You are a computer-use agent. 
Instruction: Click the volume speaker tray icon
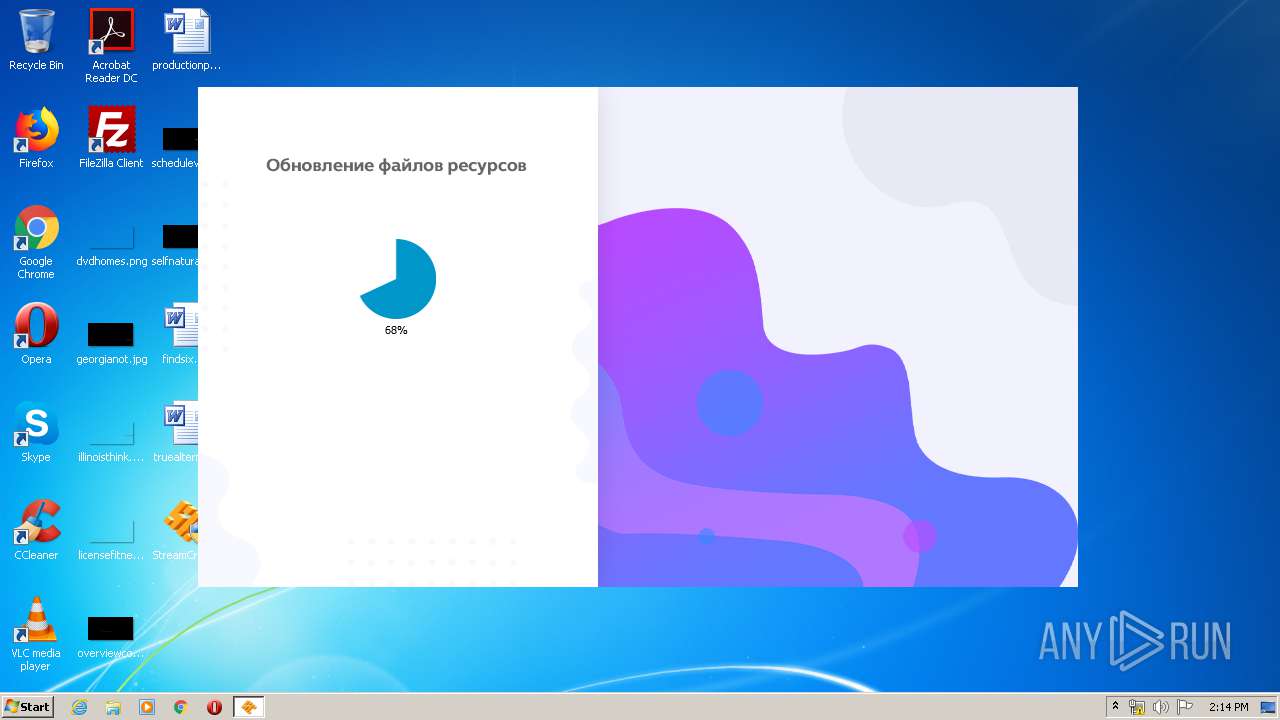tap(1161, 707)
